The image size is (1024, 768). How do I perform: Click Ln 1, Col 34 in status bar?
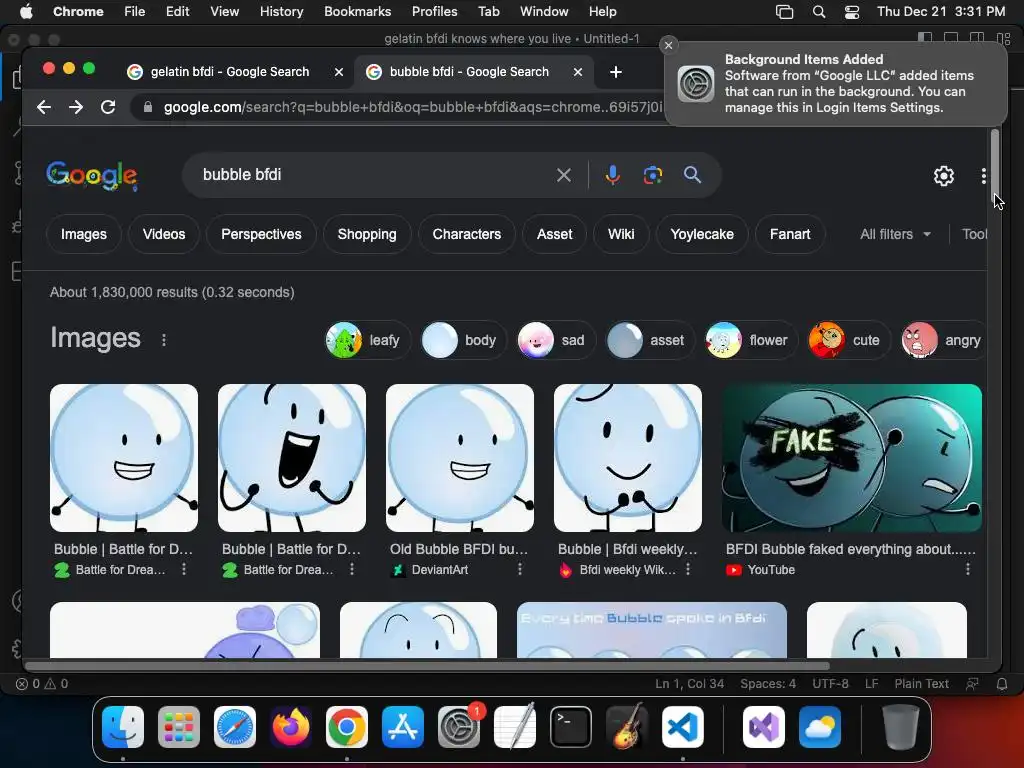pyautogui.click(x=690, y=684)
